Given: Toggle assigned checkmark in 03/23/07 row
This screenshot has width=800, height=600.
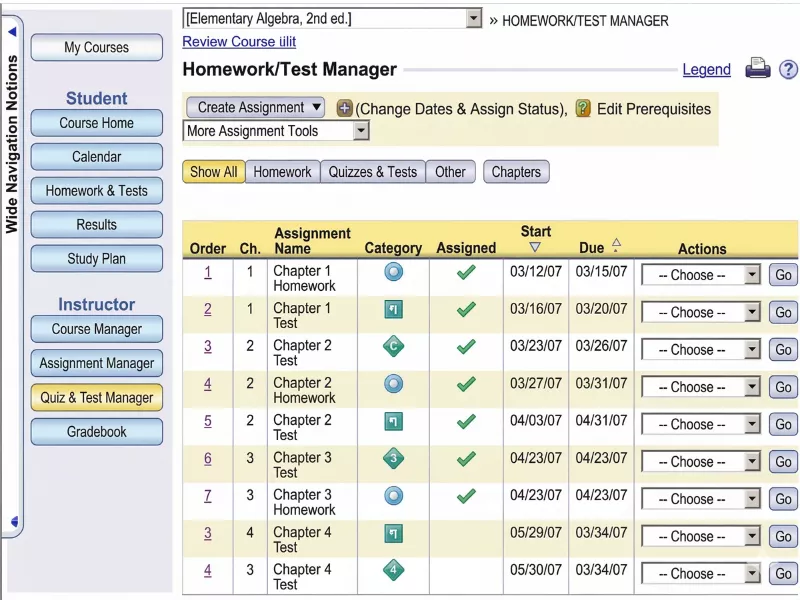Looking at the screenshot, I should (x=466, y=347).
